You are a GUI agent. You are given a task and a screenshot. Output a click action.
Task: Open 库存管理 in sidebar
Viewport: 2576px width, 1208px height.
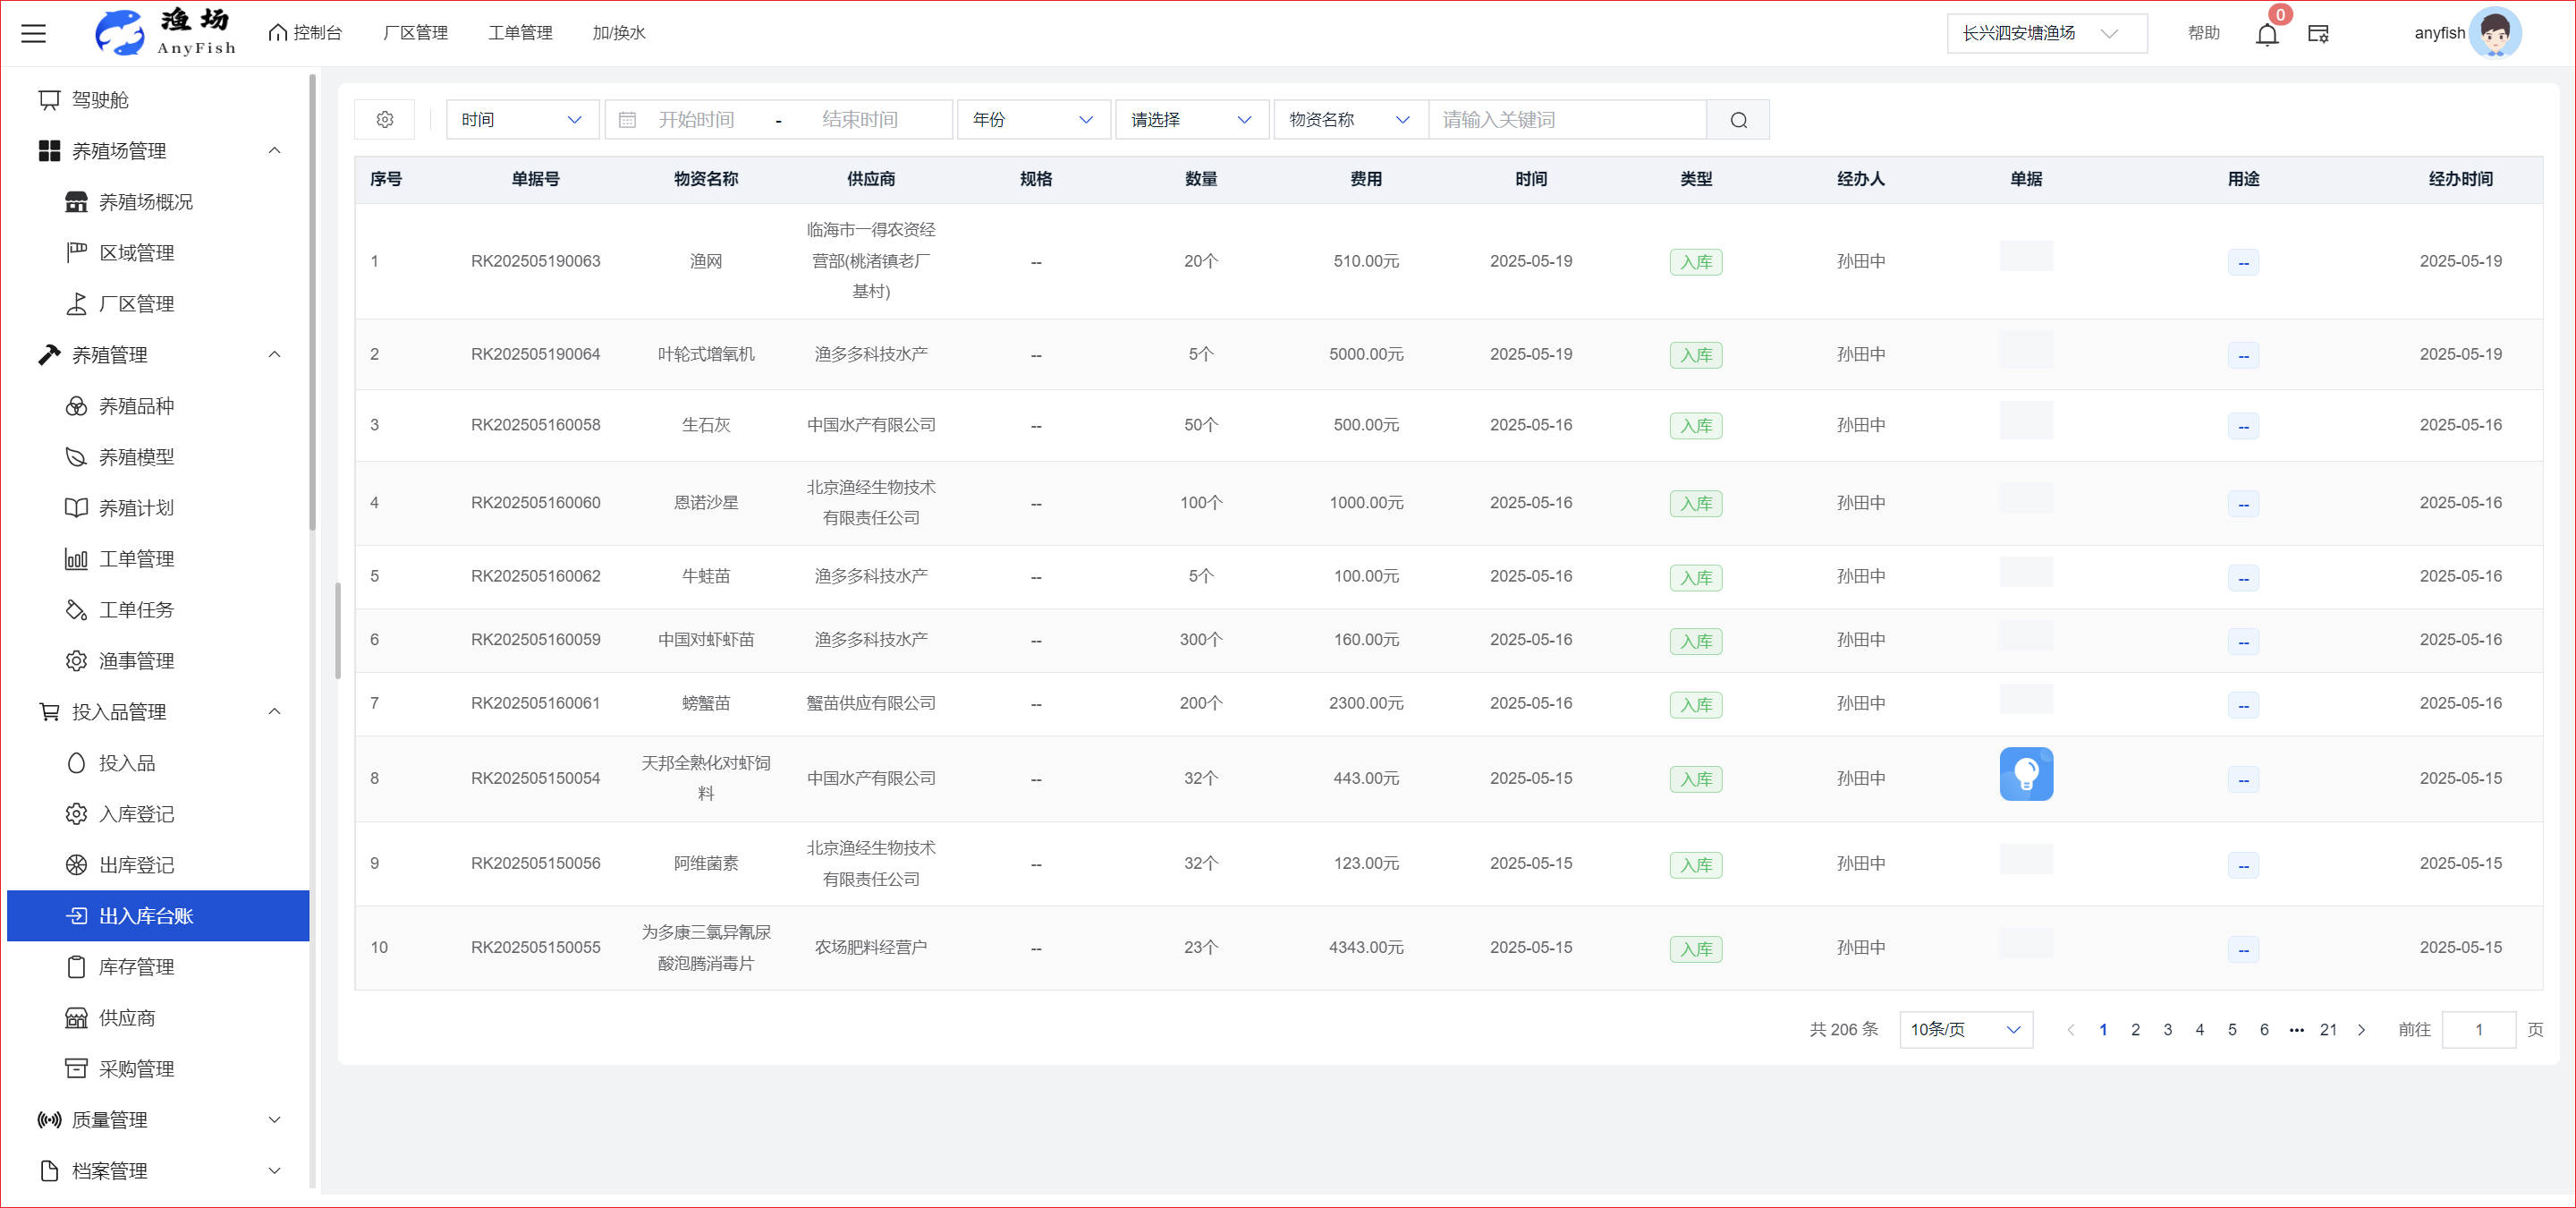136,967
